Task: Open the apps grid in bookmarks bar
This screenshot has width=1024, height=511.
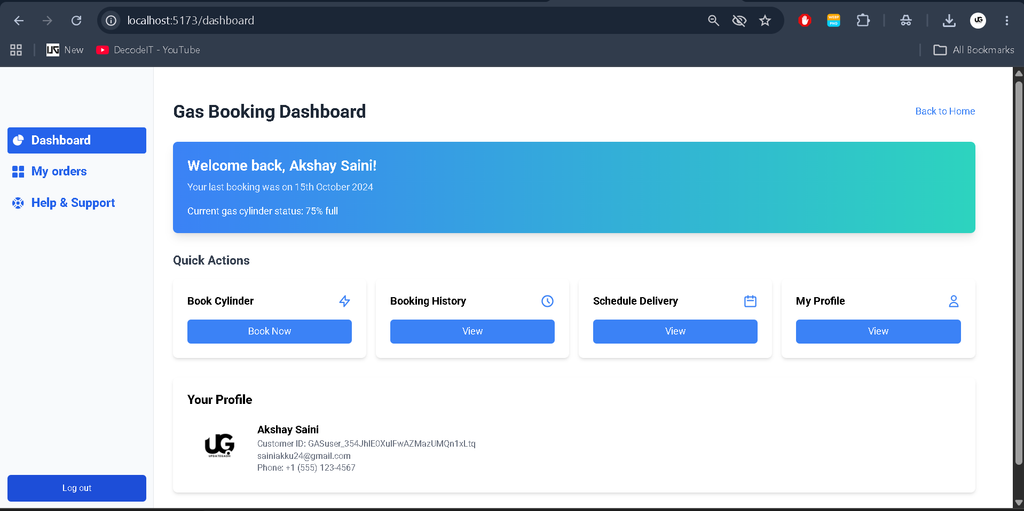Action: (x=16, y=50)
